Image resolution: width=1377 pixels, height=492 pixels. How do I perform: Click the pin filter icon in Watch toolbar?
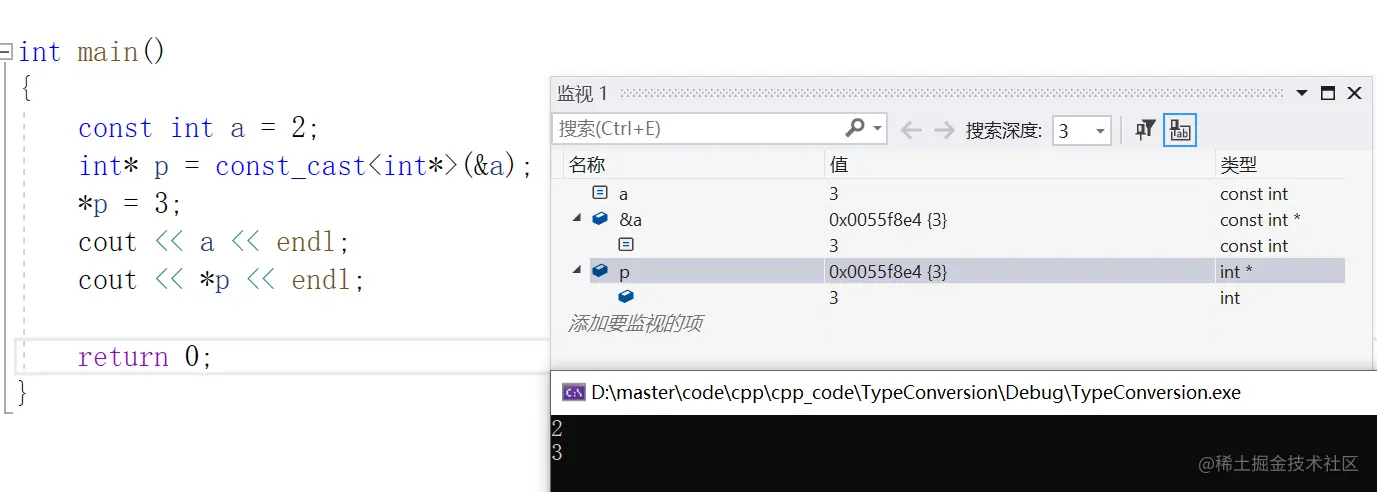click(x=1146, y=130)
